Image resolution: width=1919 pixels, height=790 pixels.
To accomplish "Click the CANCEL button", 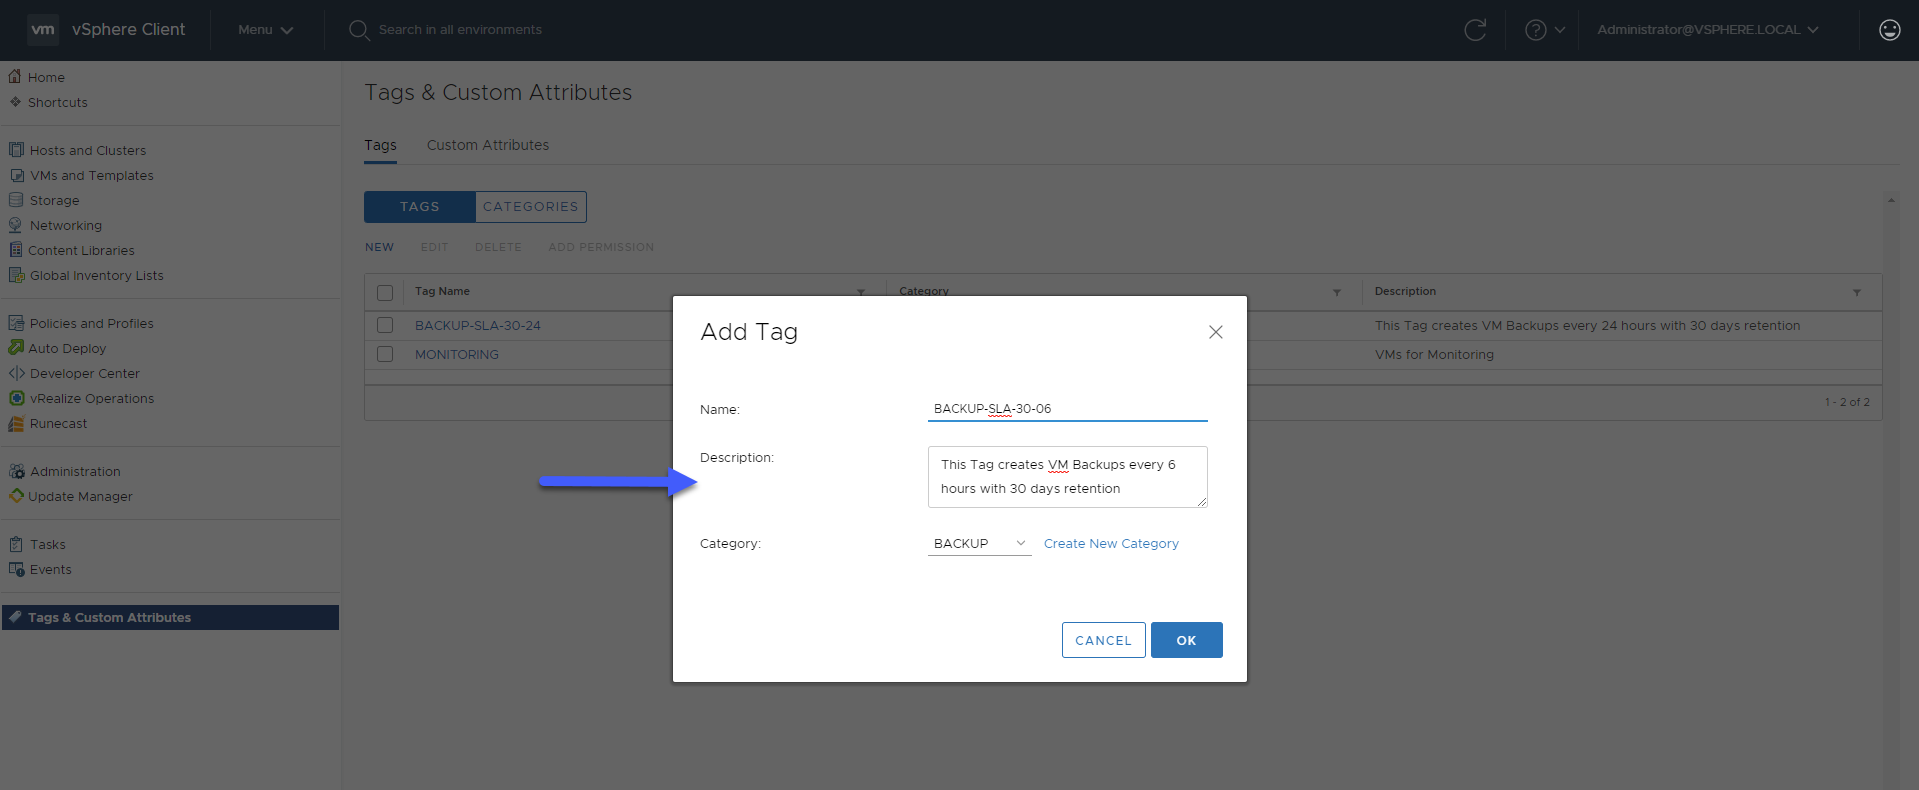I will [x=1104, y=640].
